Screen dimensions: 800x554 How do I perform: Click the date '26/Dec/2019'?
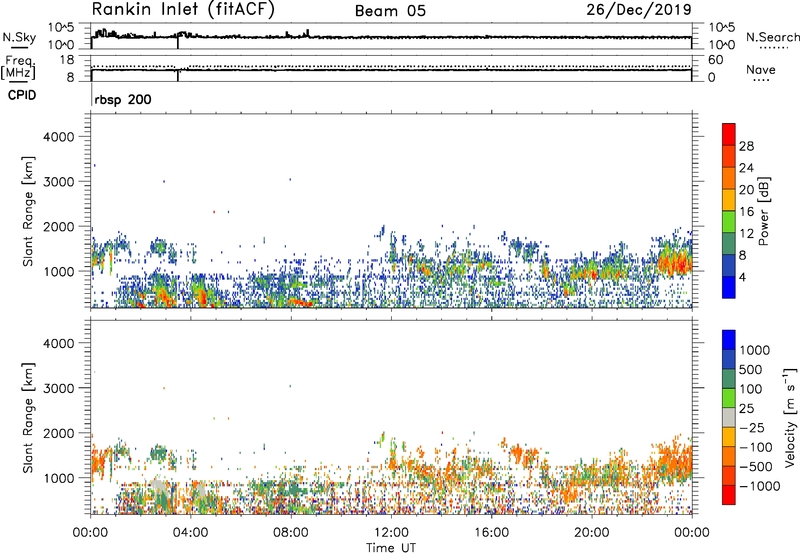pos(639,10)
